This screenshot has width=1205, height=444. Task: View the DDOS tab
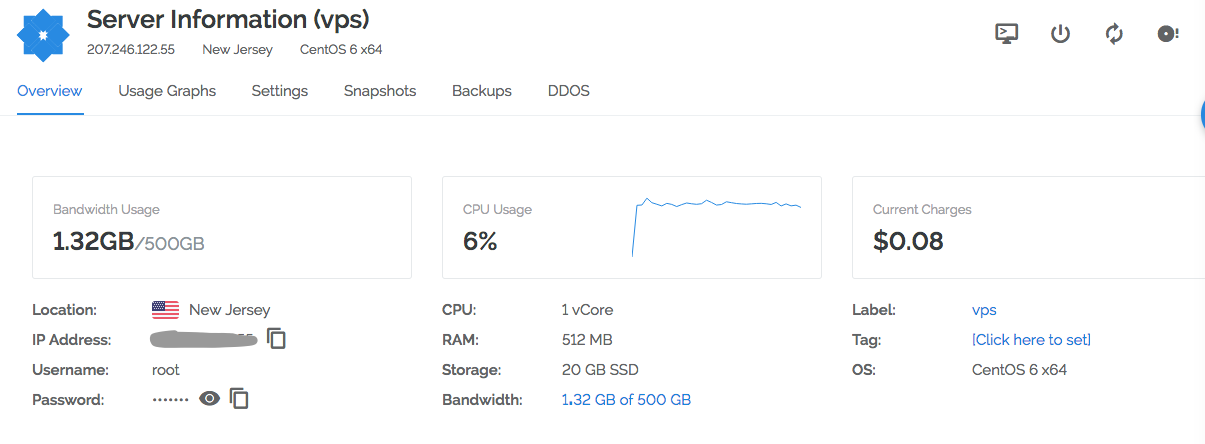point(569,91)
